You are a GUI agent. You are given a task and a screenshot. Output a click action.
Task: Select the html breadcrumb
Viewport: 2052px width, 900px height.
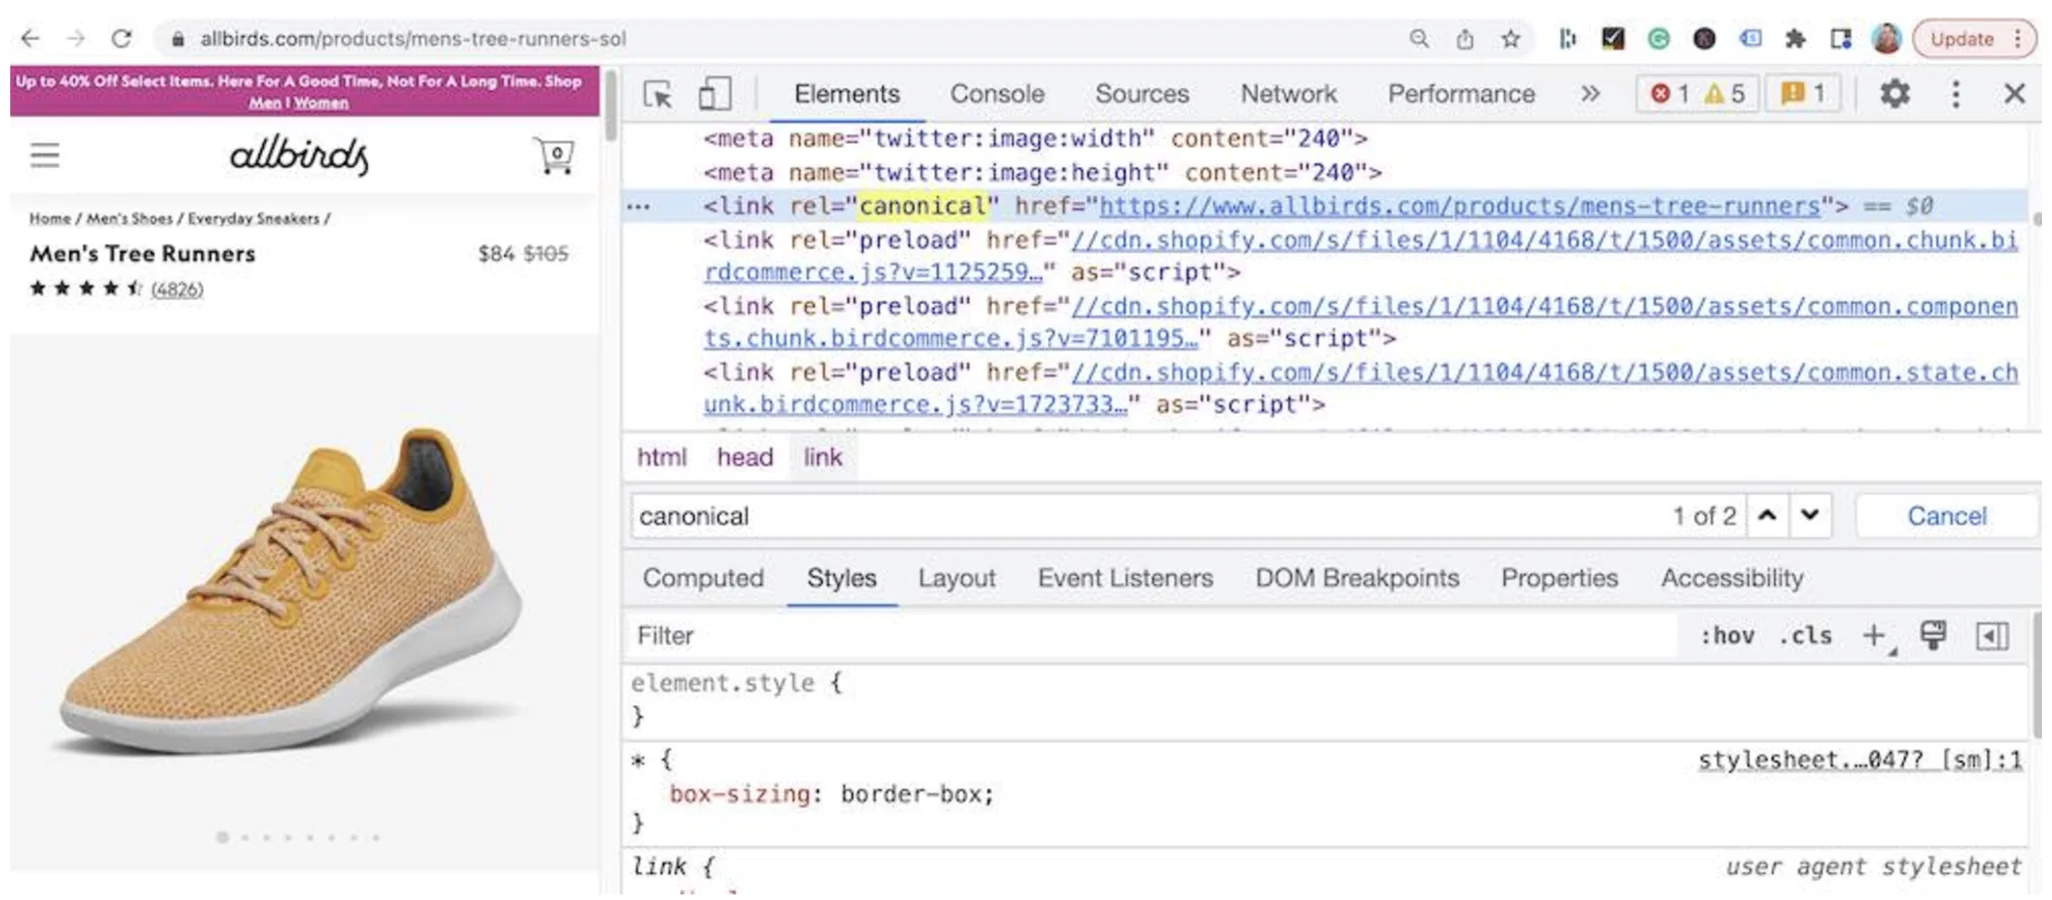tap(662, 458)
